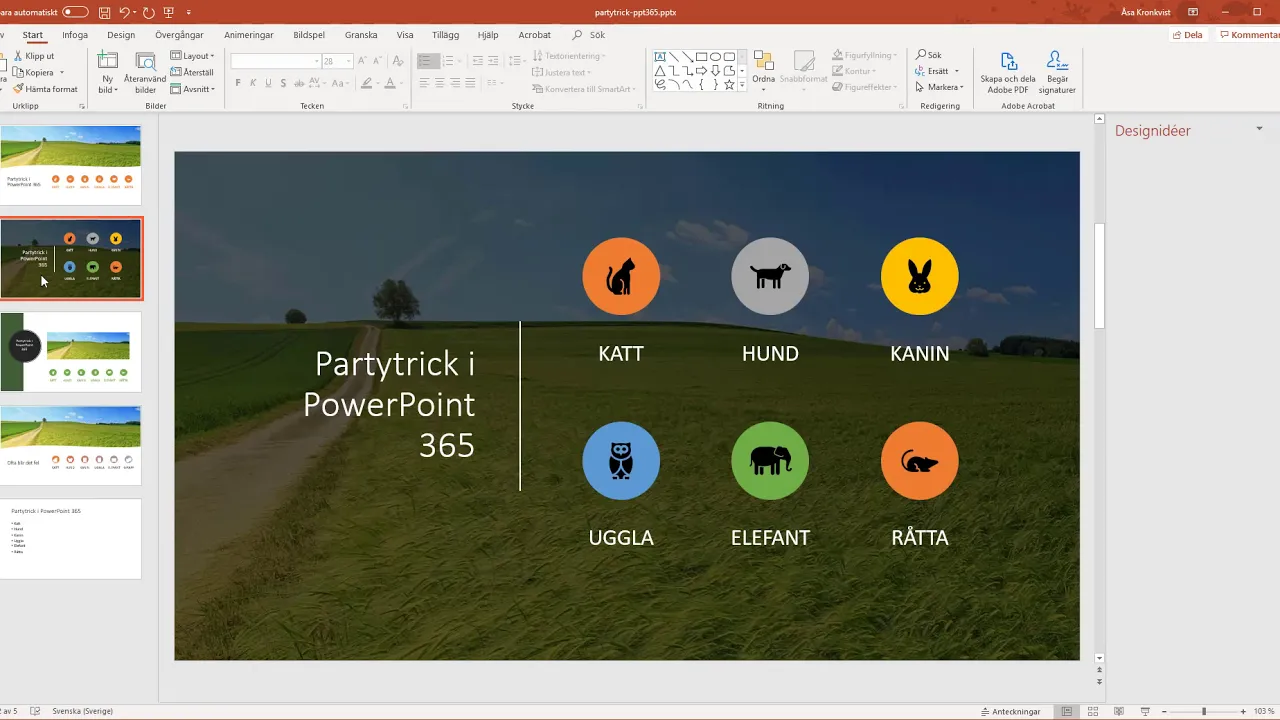This screenshot has width=1280, height=720.
Task: Click the Återställ button
Action: 192,72
